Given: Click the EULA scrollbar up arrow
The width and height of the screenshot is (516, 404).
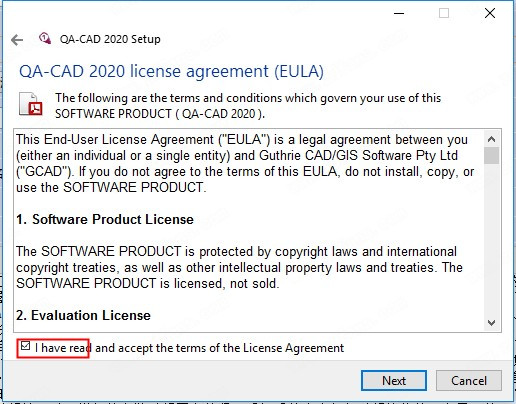Looking at the screenshot, I should tap(491, 139).
